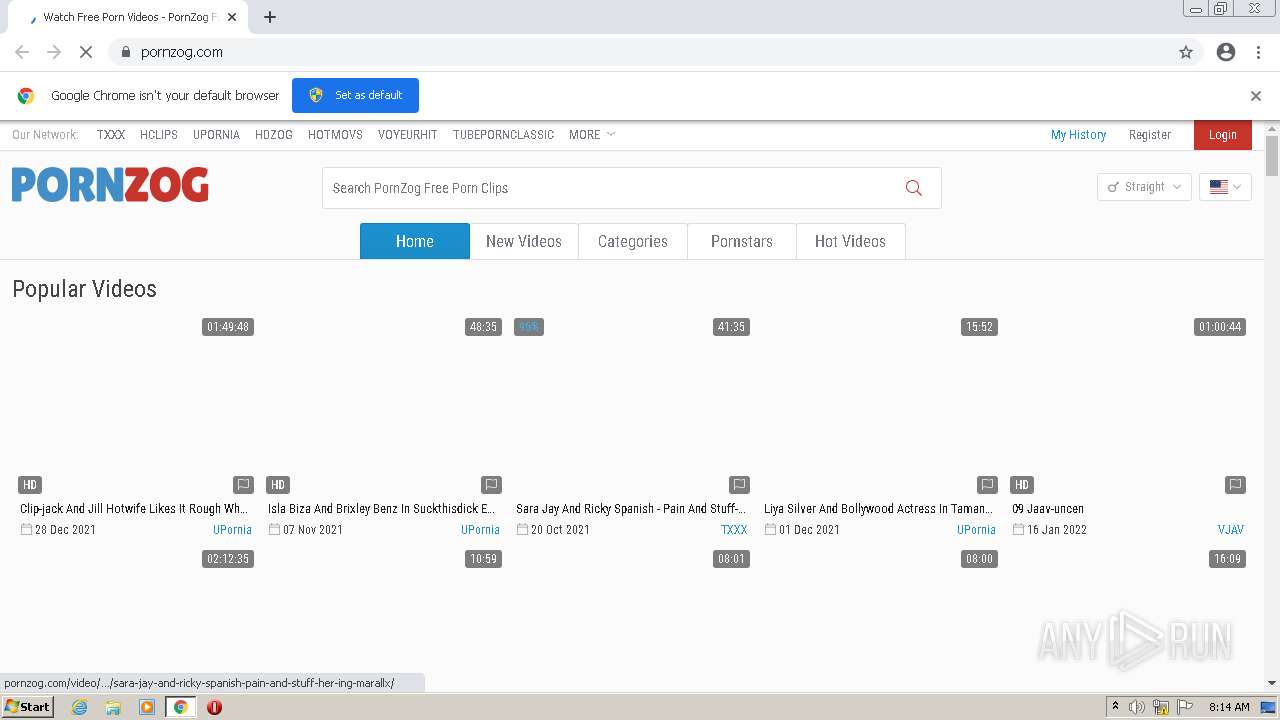
Task: Bookmark this page with the star
Action: pos(1186,52)
